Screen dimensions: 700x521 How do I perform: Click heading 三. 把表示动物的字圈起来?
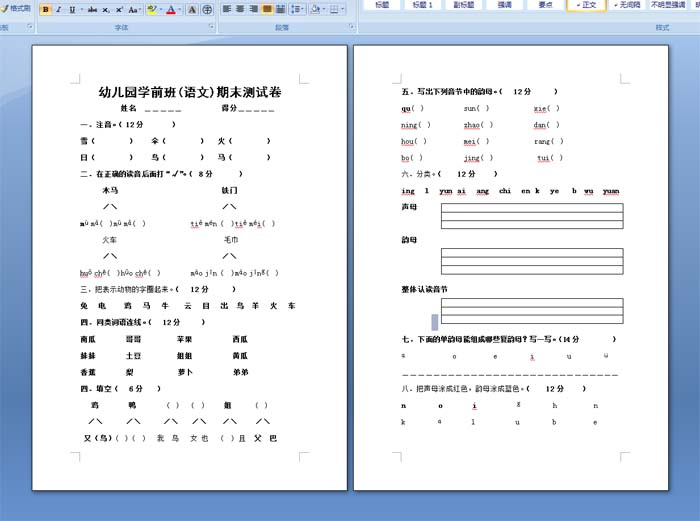coord(127,289)
